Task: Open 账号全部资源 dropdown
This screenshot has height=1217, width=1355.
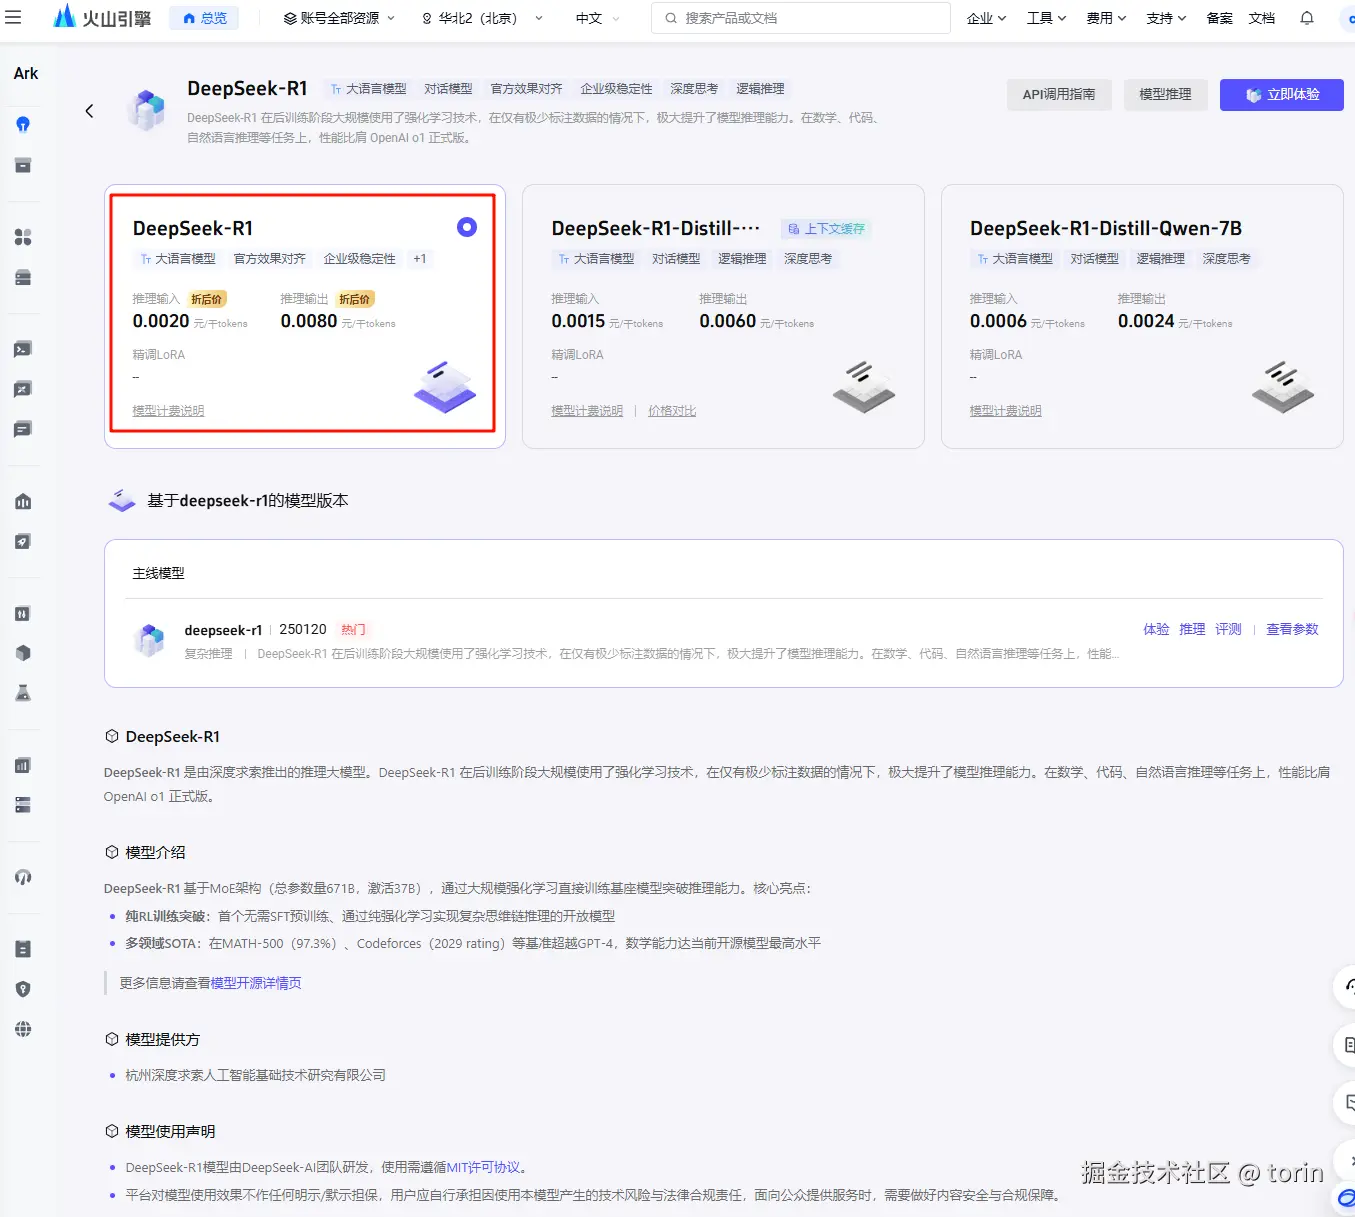Action: (x=339, y=18)
